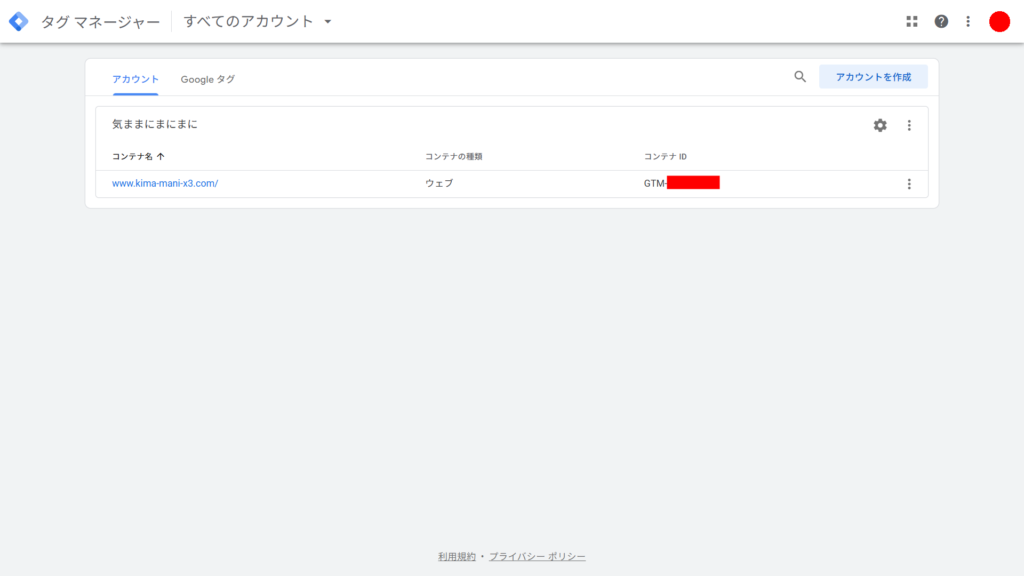Sort containers by コンテナ名 column

tap(135, 155)
